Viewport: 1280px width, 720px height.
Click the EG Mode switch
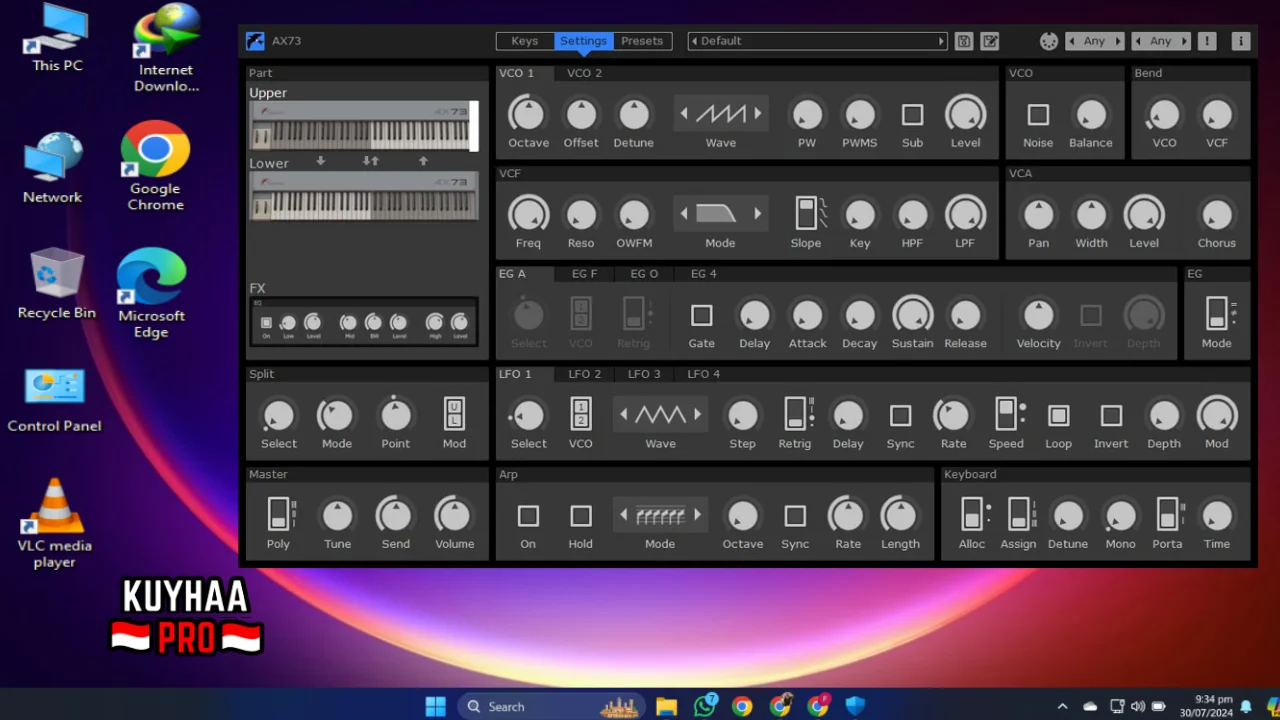coord(1217,314)
